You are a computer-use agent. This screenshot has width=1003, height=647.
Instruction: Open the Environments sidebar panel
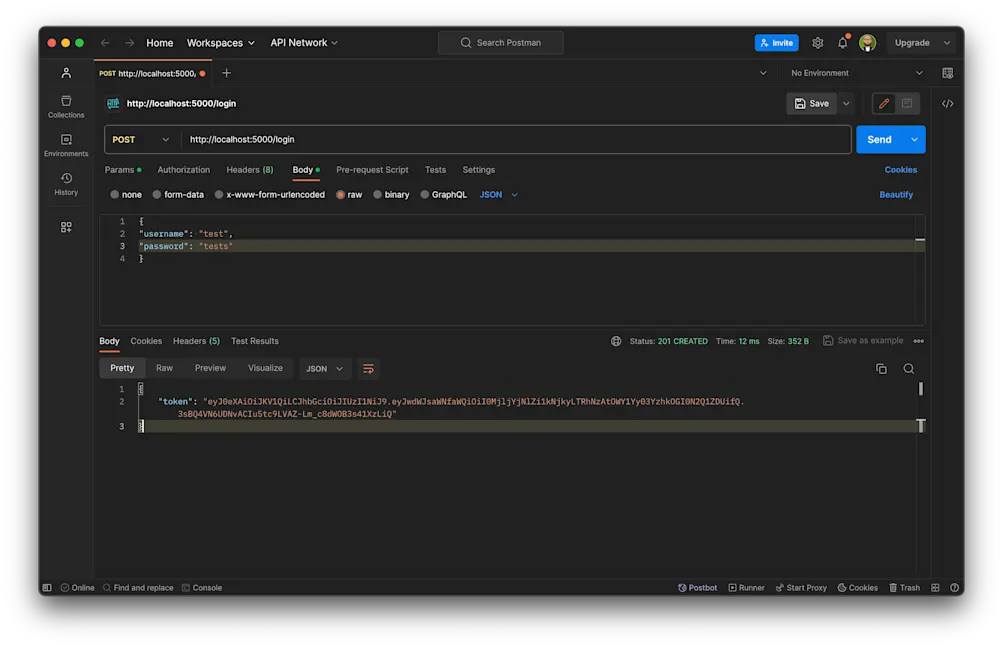(x=65, y=146)
